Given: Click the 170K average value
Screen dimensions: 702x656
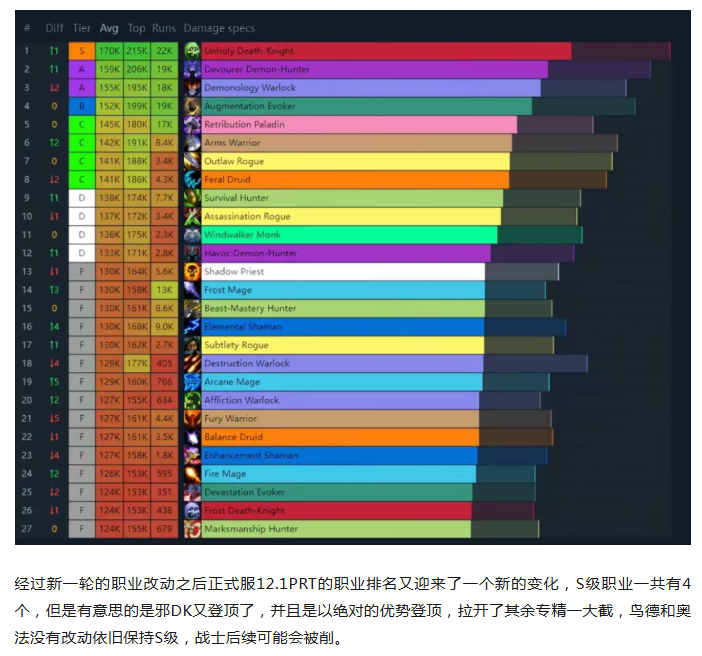Looking at the screenshot, I should coord(109,51).
